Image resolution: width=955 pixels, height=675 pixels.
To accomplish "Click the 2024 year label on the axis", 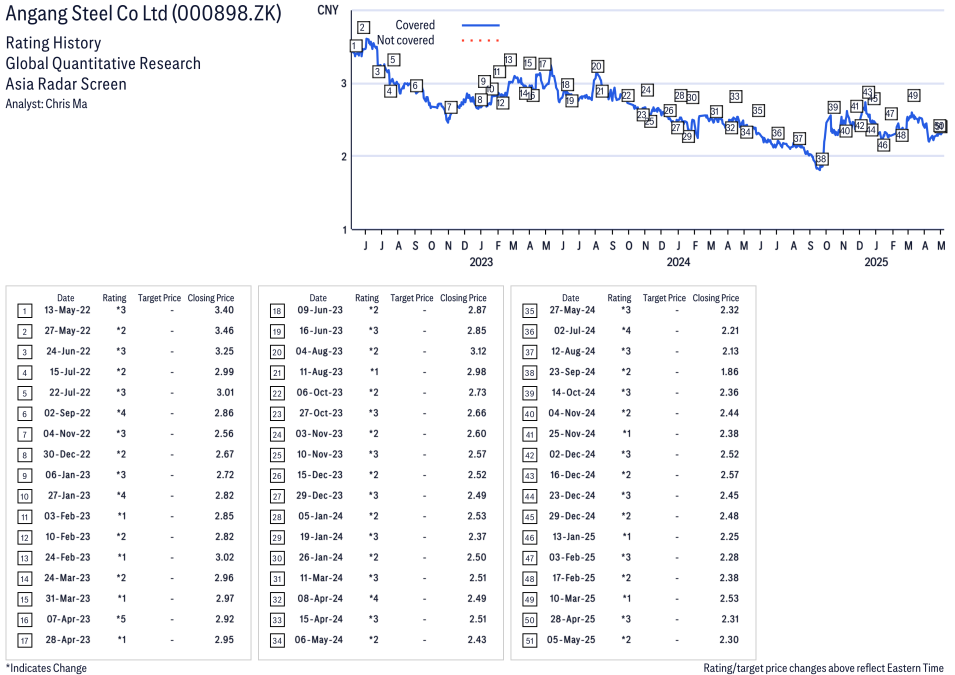I will pyautogui.click(x=678, y=262).
